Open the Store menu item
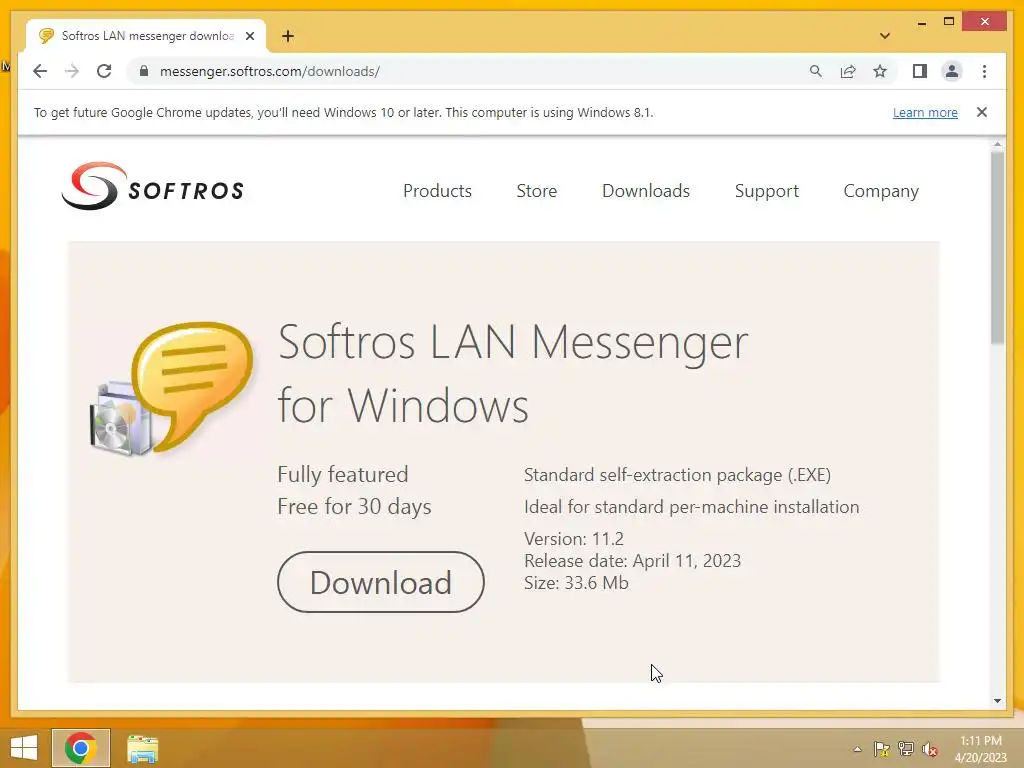 point(536,191)
